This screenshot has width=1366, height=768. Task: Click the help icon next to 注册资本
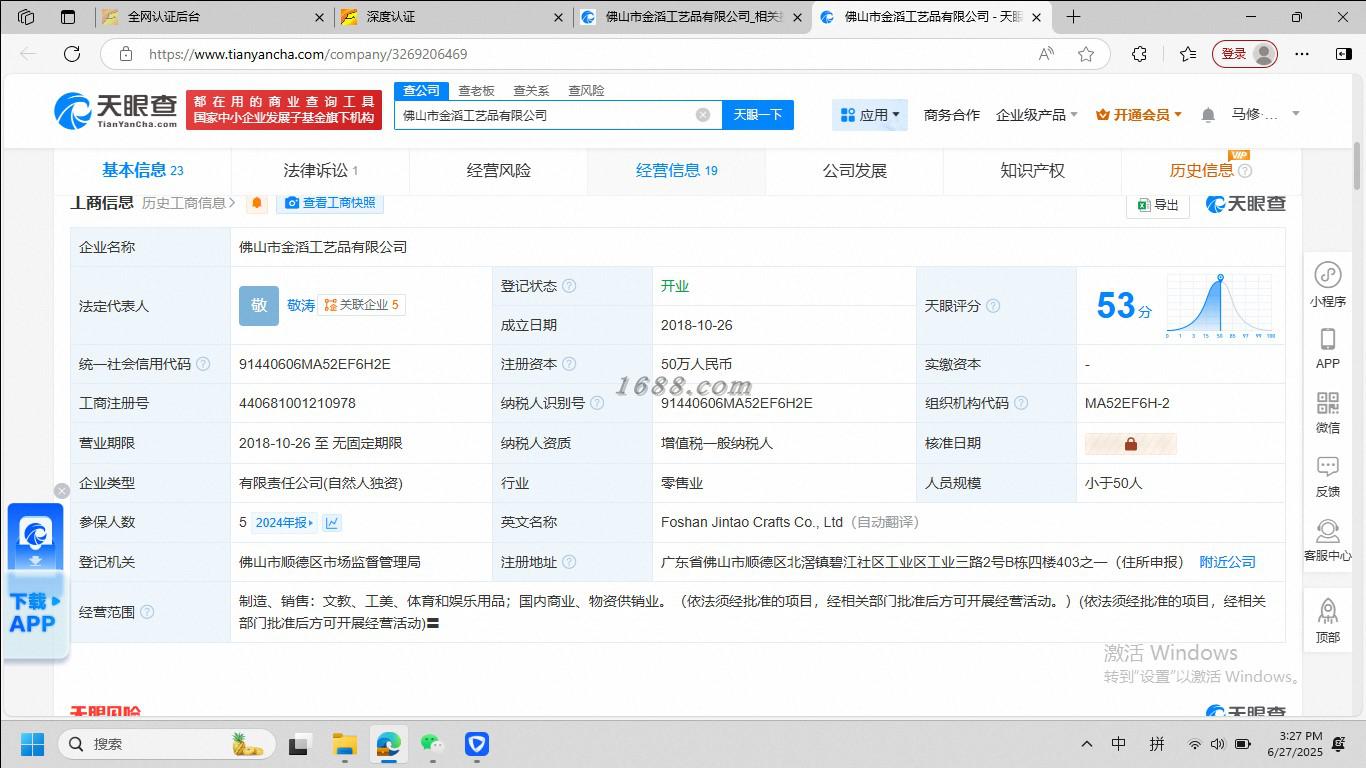(x=569, y=364)
